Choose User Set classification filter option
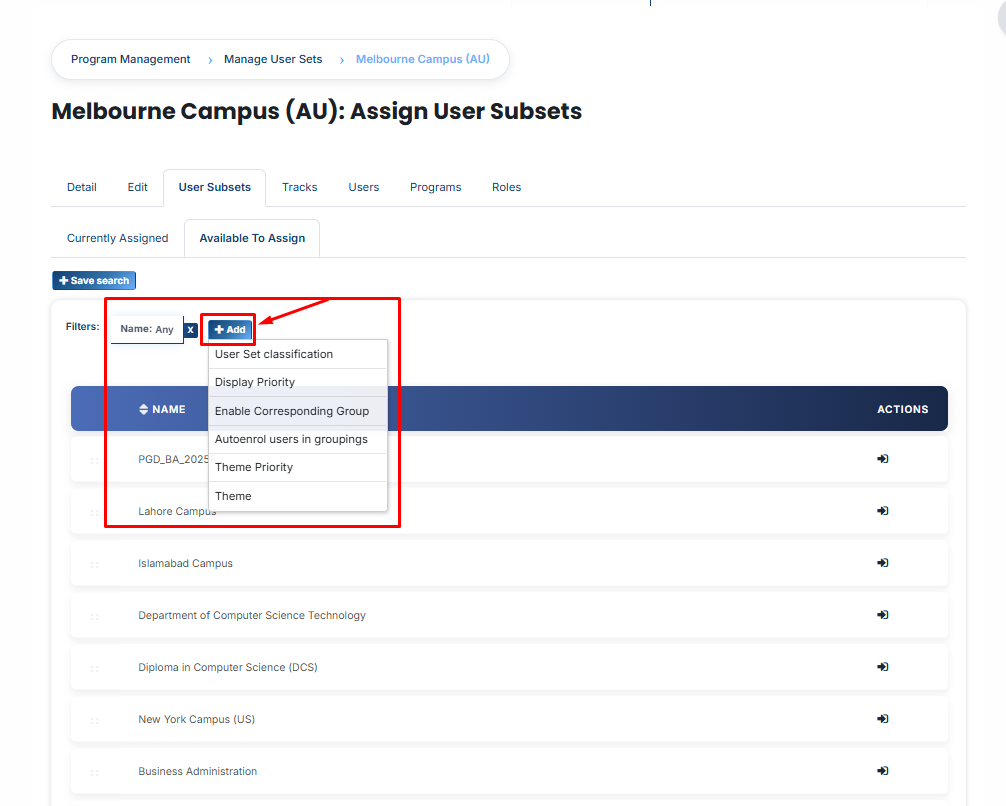The width and height of the screenshot is (1006, 806). (x=298, y=354)
